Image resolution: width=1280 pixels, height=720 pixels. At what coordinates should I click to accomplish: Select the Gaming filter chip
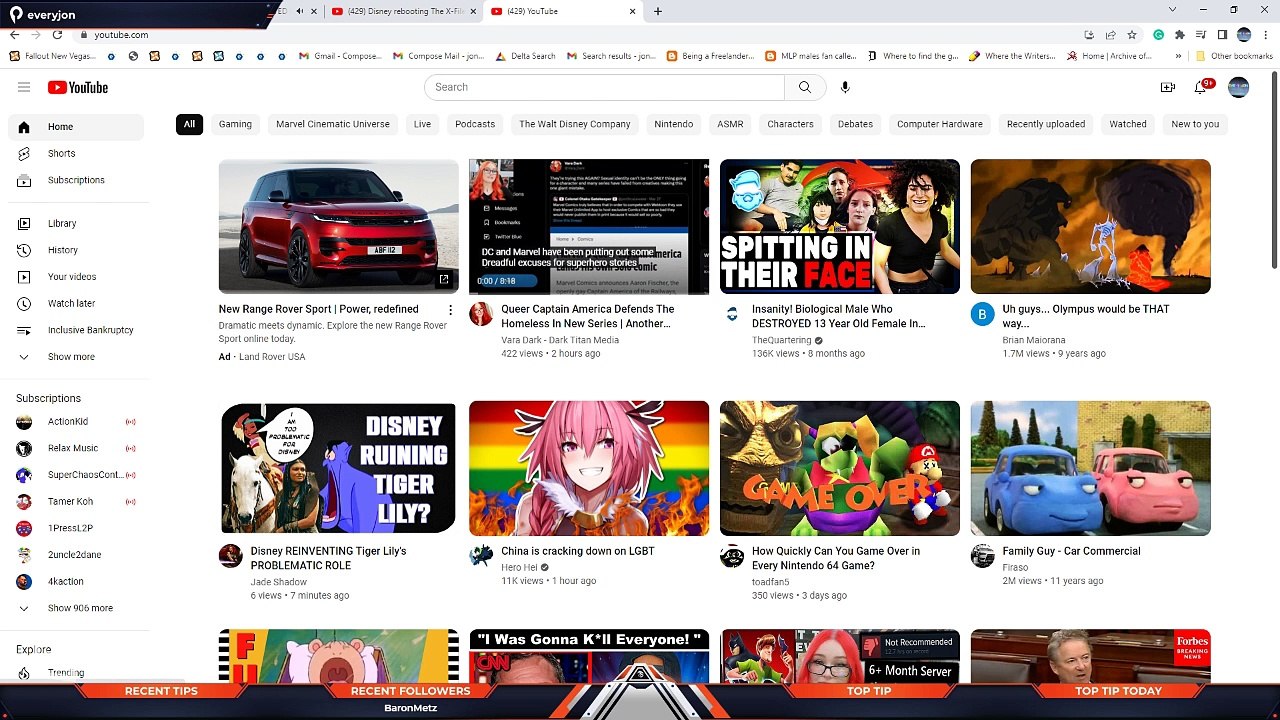click(x=235, y=124)
